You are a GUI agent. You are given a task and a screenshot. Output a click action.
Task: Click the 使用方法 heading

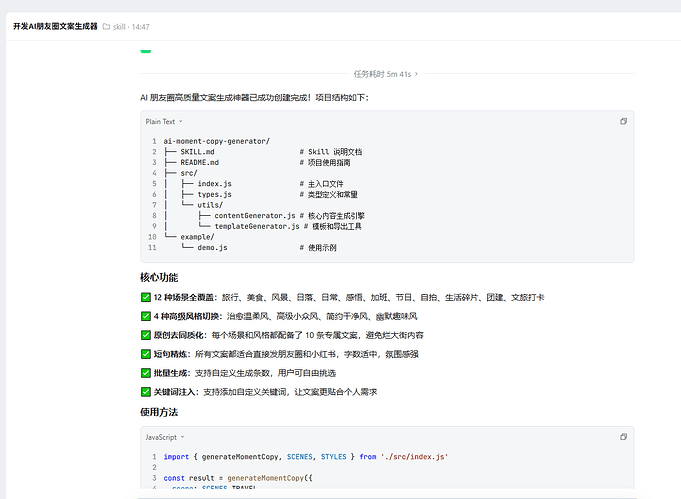pos(159,412)
